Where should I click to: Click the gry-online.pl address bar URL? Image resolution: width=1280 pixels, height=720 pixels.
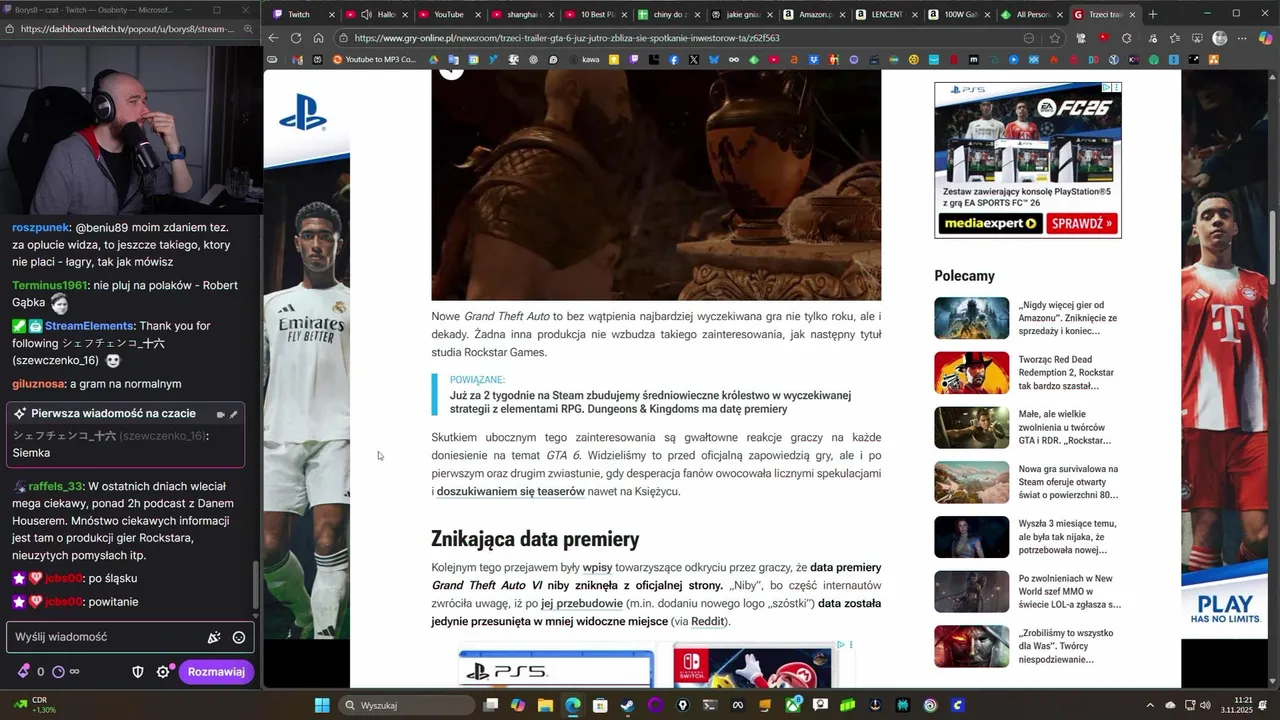tap(566, 38)
